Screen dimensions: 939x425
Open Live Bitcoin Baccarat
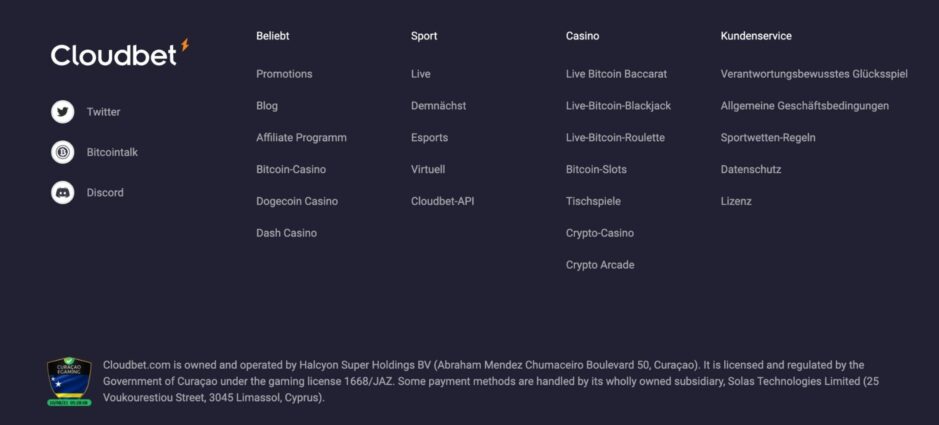(x=616, y=74)
